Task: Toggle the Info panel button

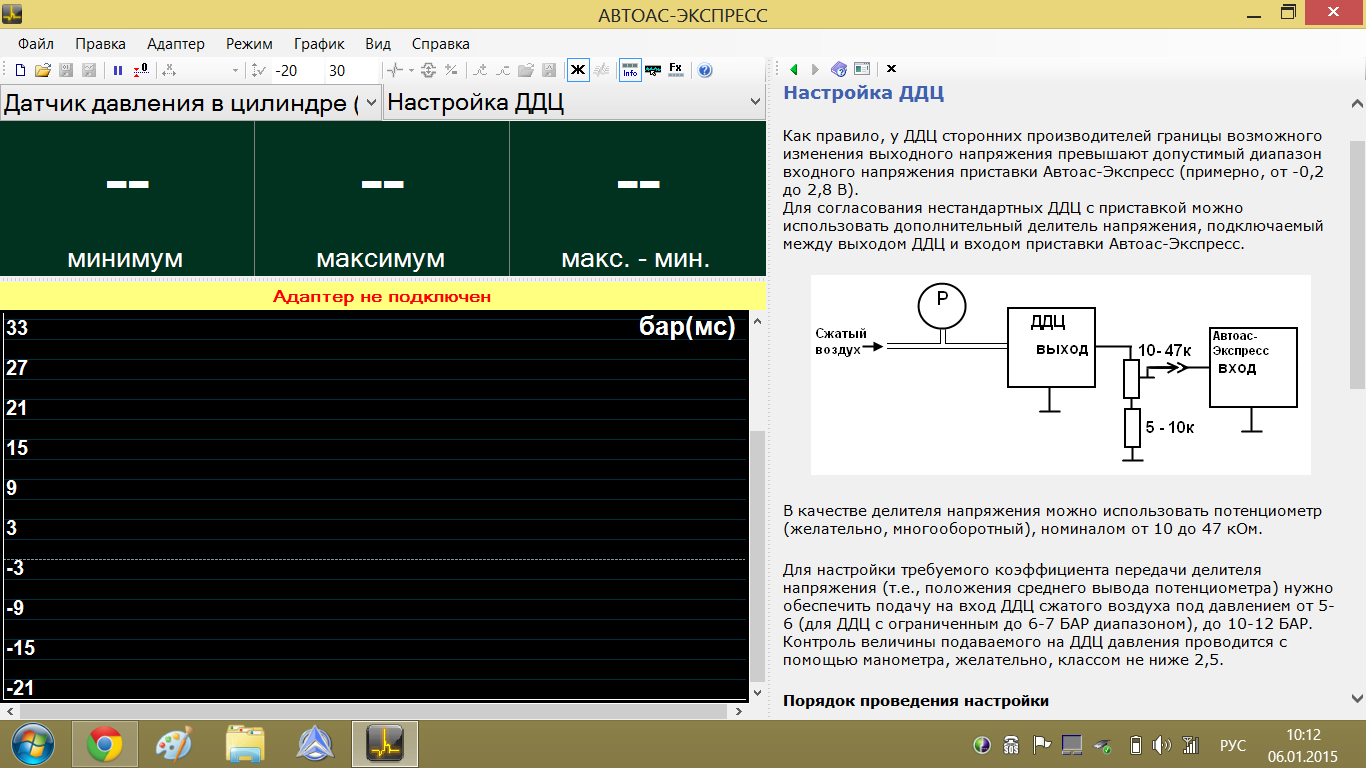Action: [630, 70]
